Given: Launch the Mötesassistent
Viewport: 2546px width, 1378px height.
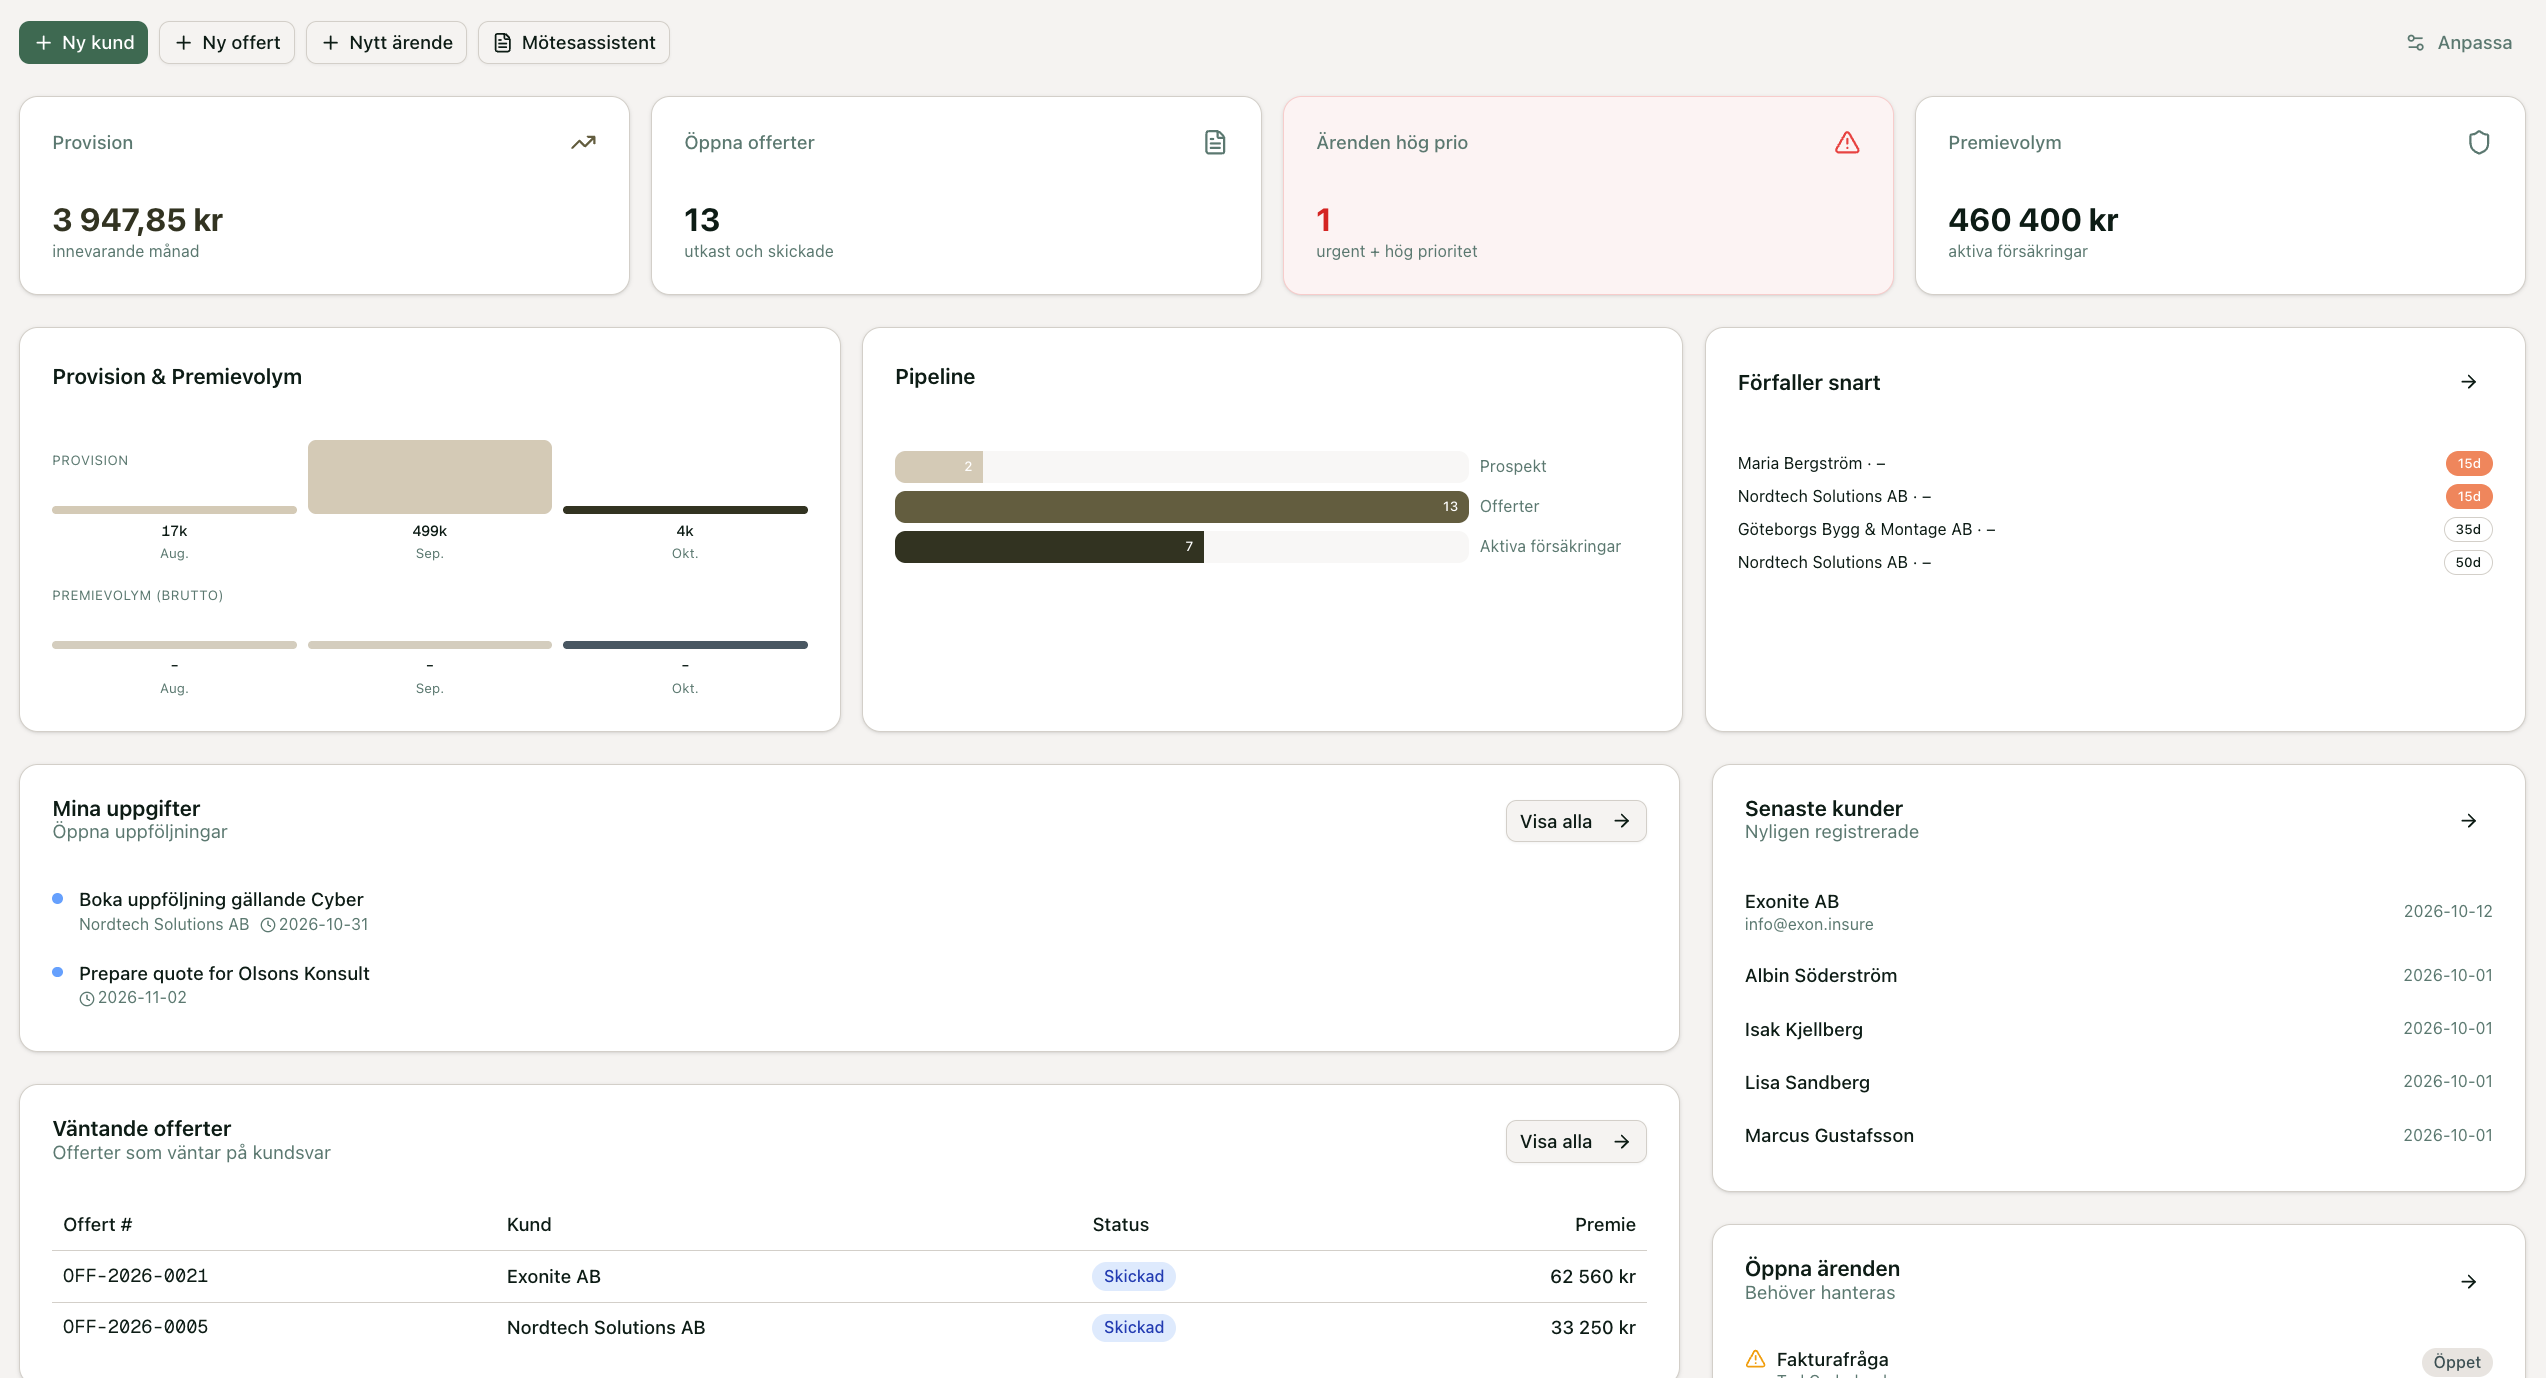Looking at the screenshot, I should [574, 42].
